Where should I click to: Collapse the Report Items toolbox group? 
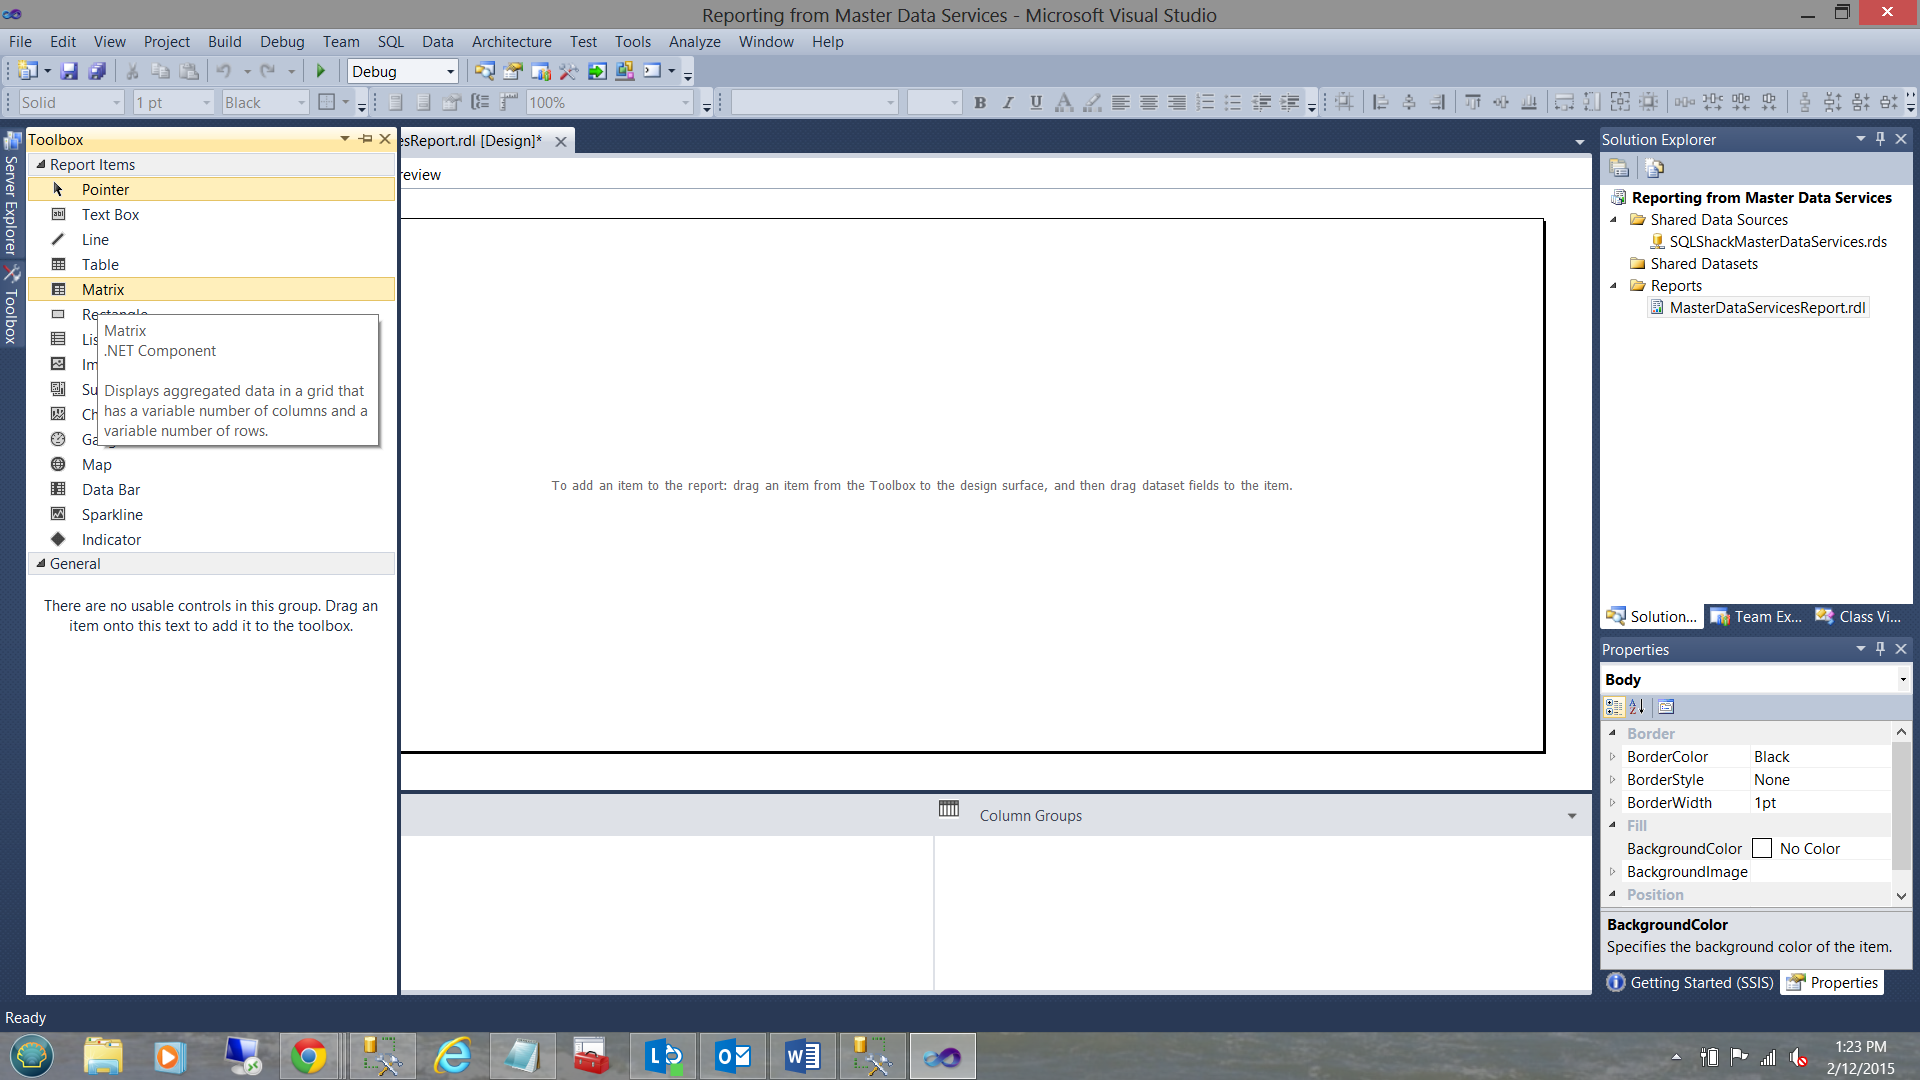click(x=41, y=164)
